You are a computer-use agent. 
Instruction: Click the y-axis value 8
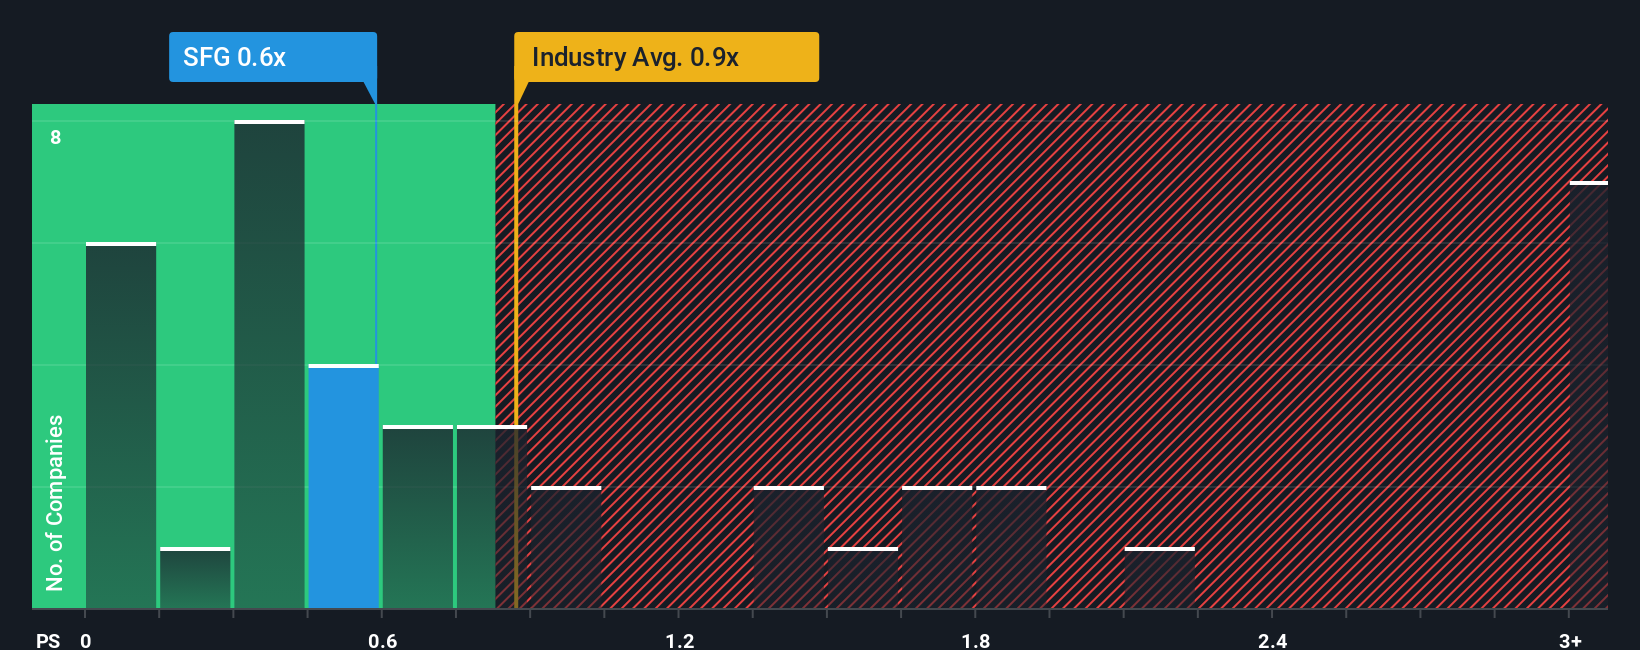[x=56, y=137]
